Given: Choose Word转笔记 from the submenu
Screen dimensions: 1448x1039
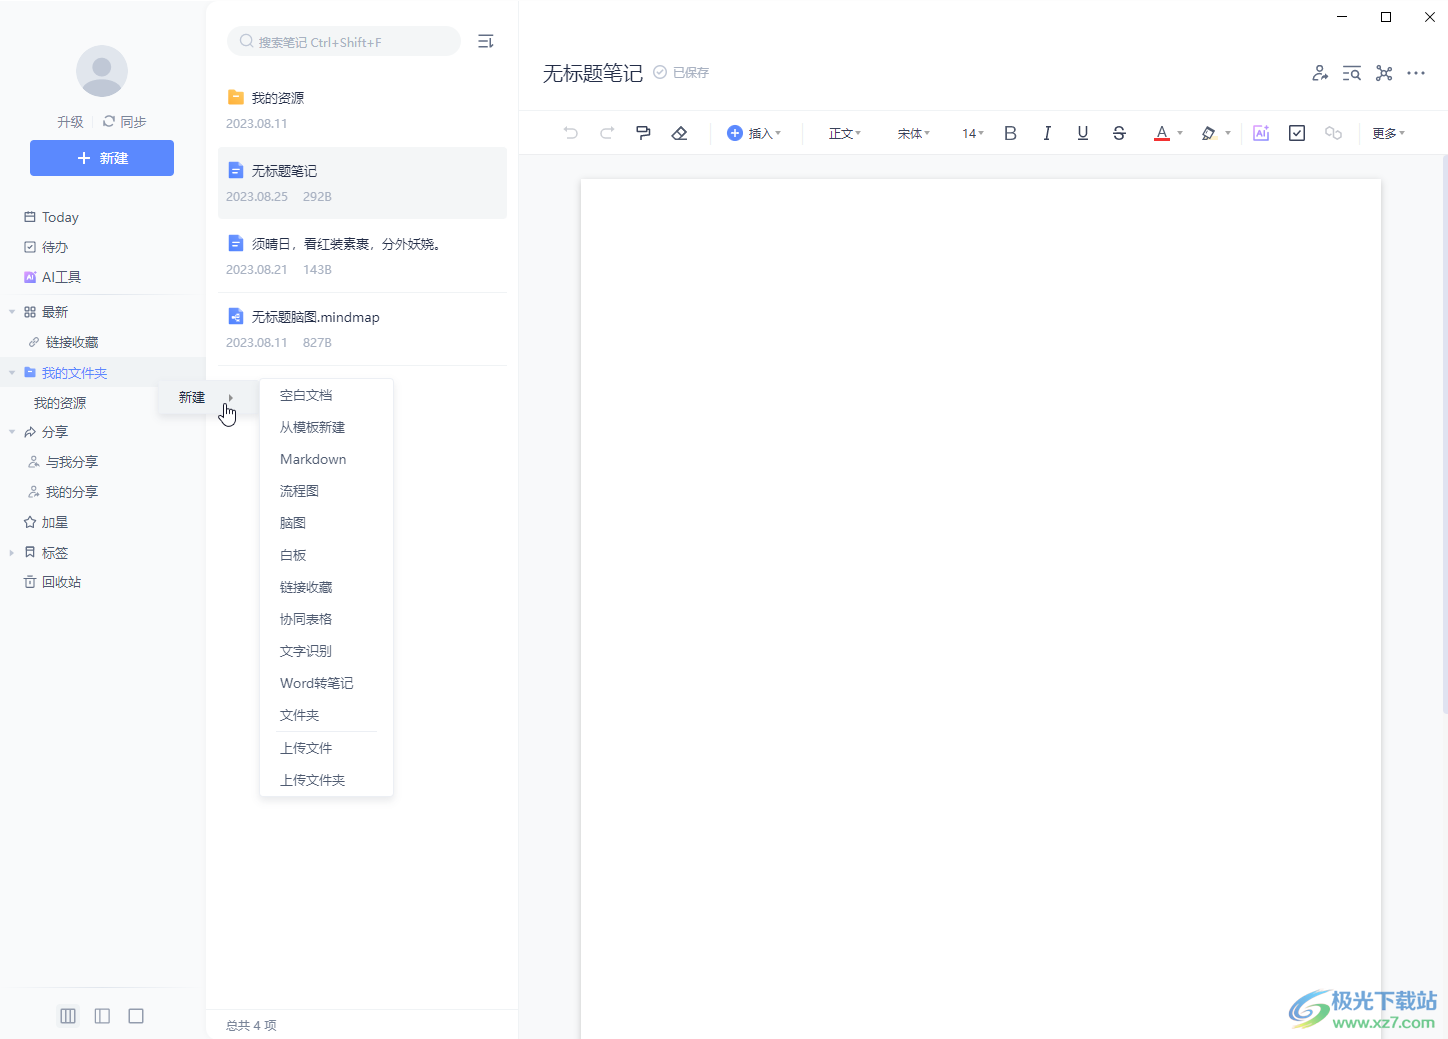Looking at the screenshot, I should coord(326,683).
